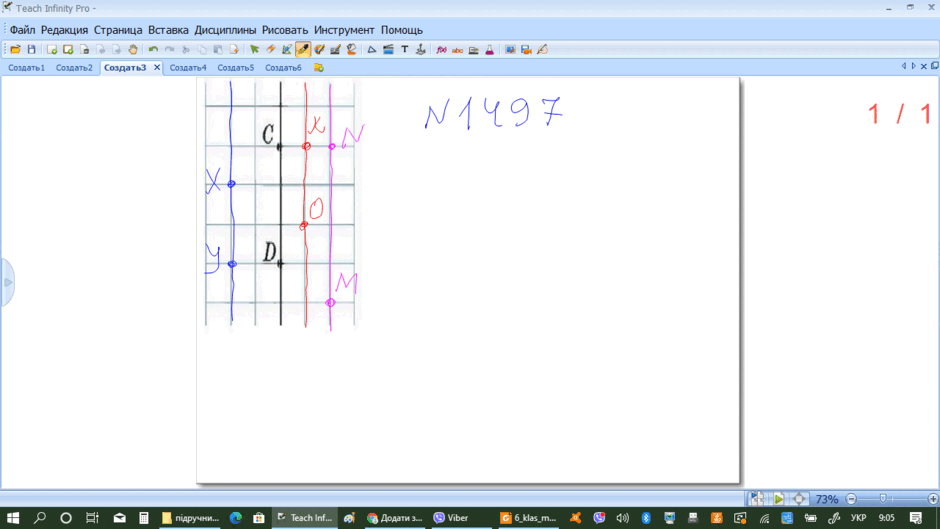This screenshot has height=529, width=940.
Task: Open the Инструмент menu
Action: click(x=344, y=30)
